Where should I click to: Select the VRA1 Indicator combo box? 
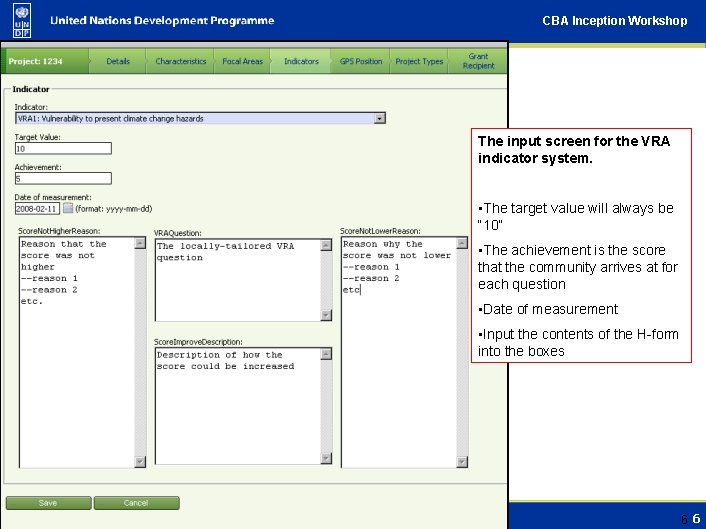click(200, 118)
